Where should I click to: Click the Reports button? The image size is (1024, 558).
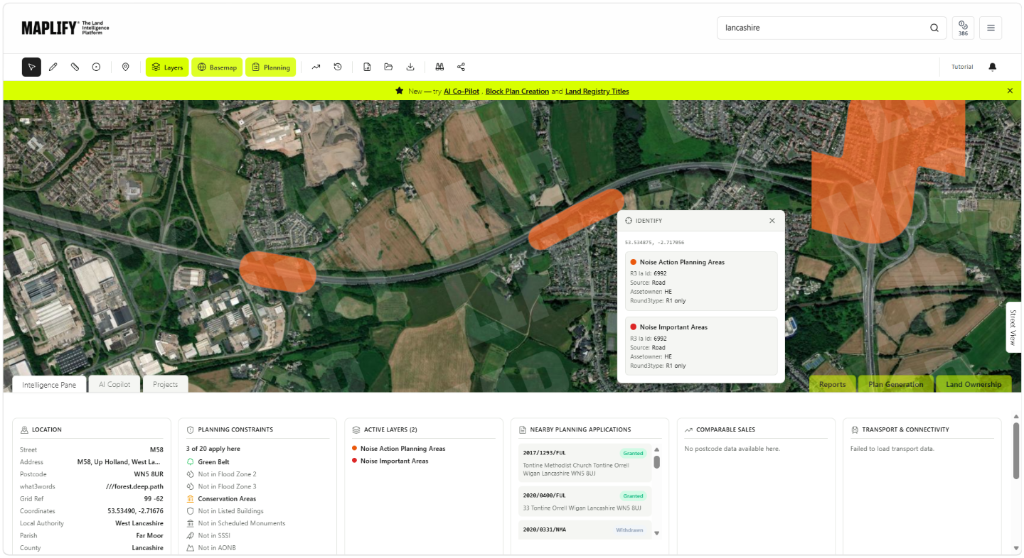tap(832, 384)
